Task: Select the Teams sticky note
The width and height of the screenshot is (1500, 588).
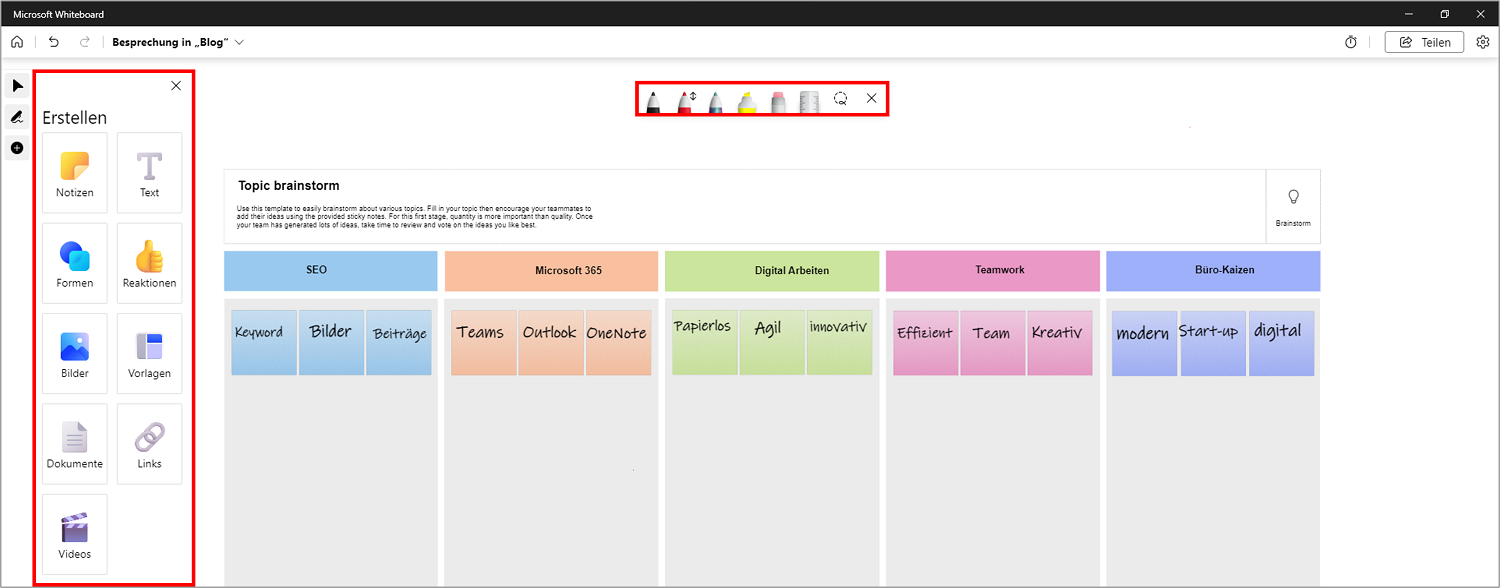Action: tap(484, 342)
